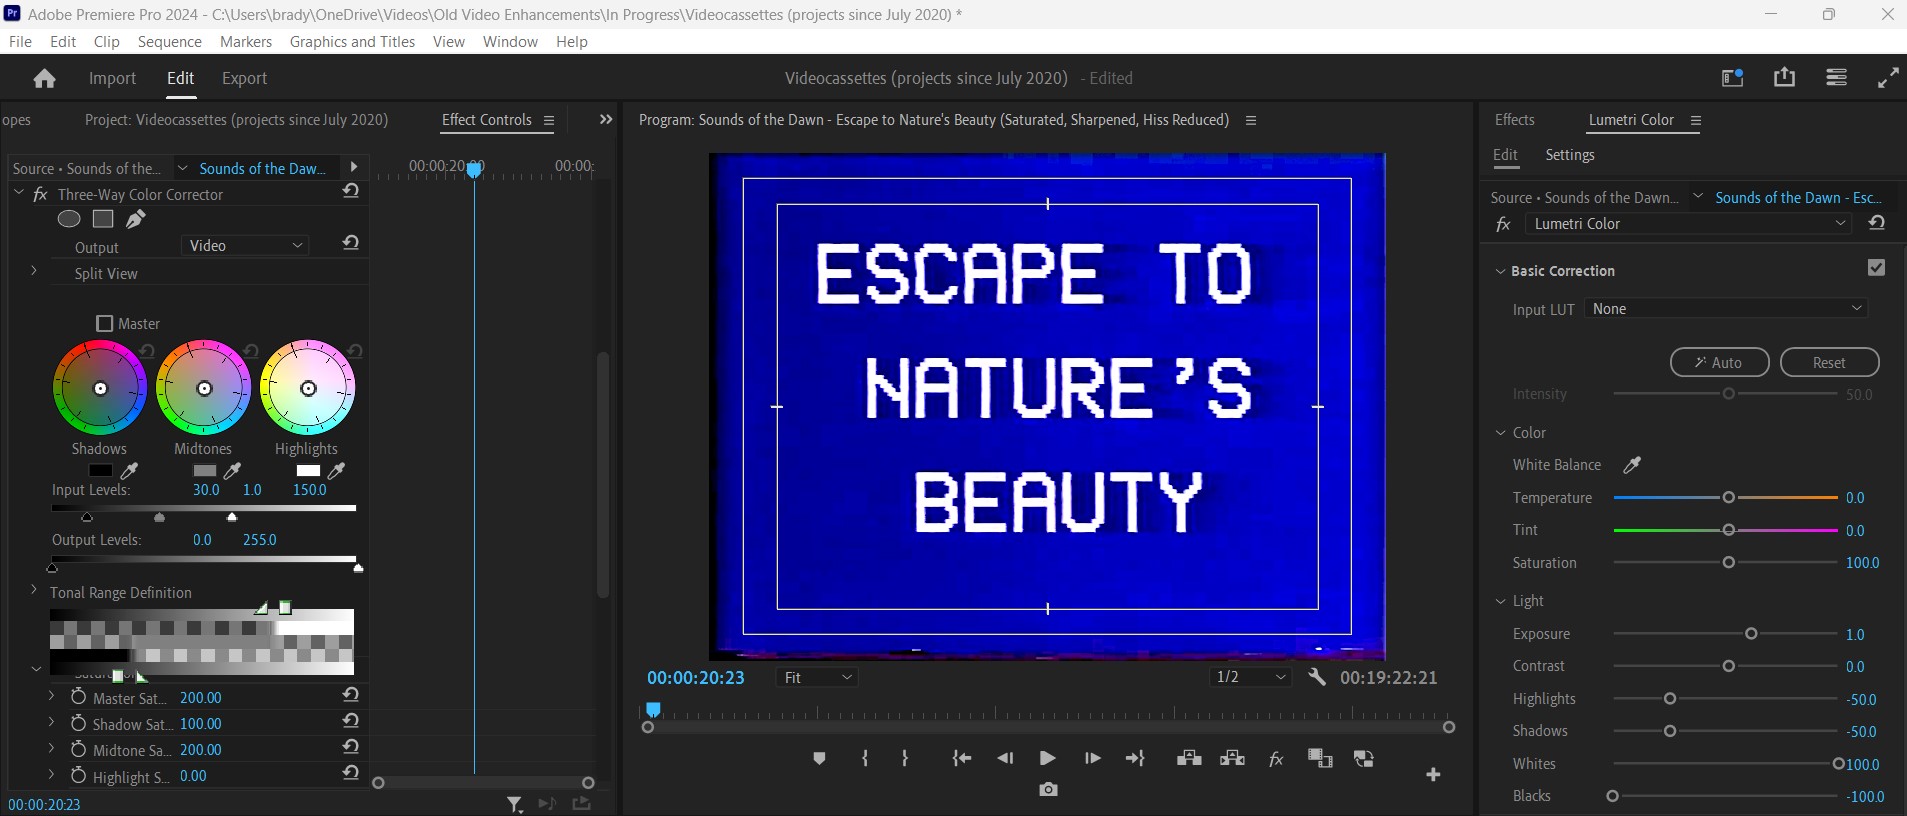Image resolution: width=1907 pixels, height=816 pixels.
Task: Click the Reset button in Basic Correction
Action: point(1829,362)
